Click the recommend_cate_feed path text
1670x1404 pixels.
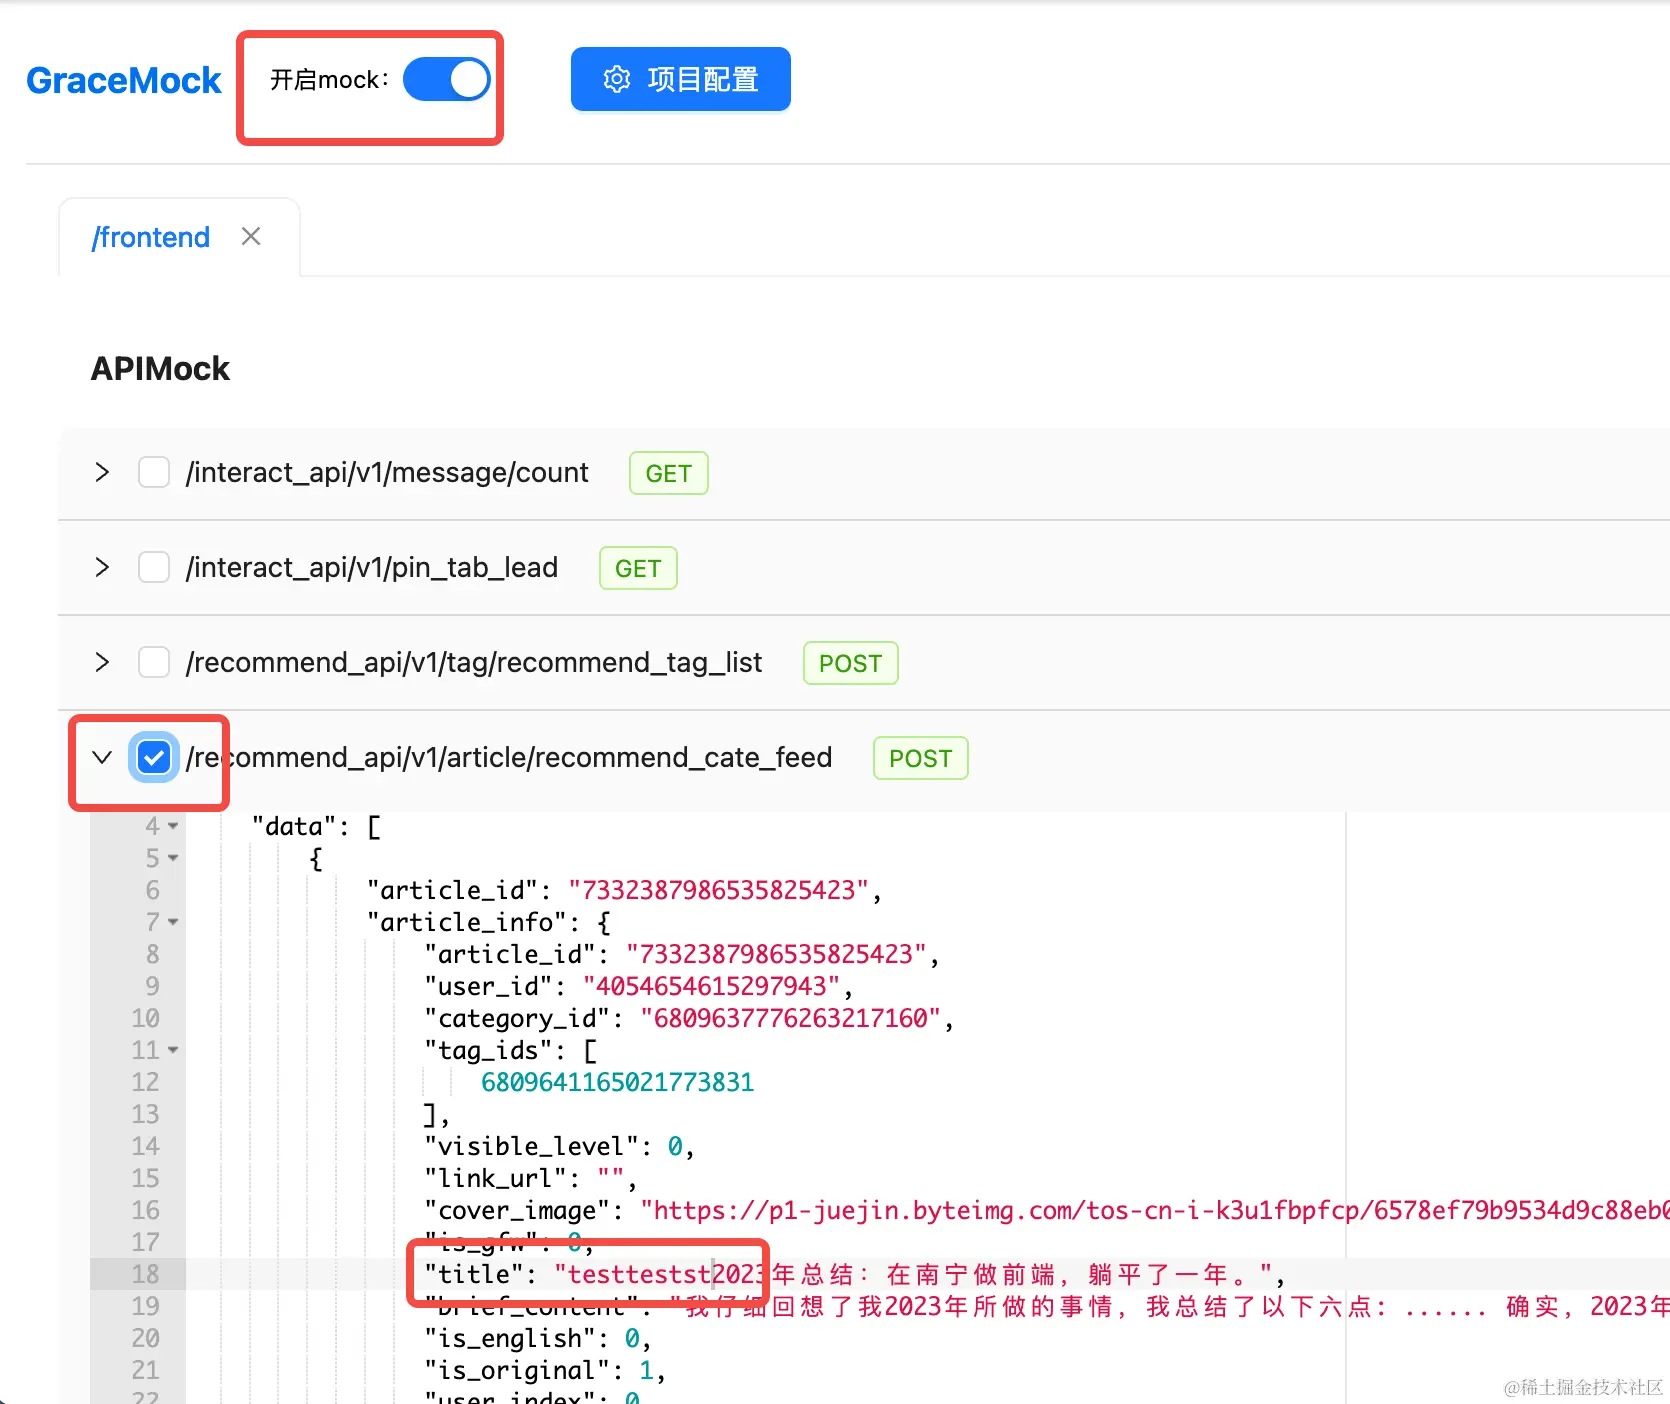(509, 757)
